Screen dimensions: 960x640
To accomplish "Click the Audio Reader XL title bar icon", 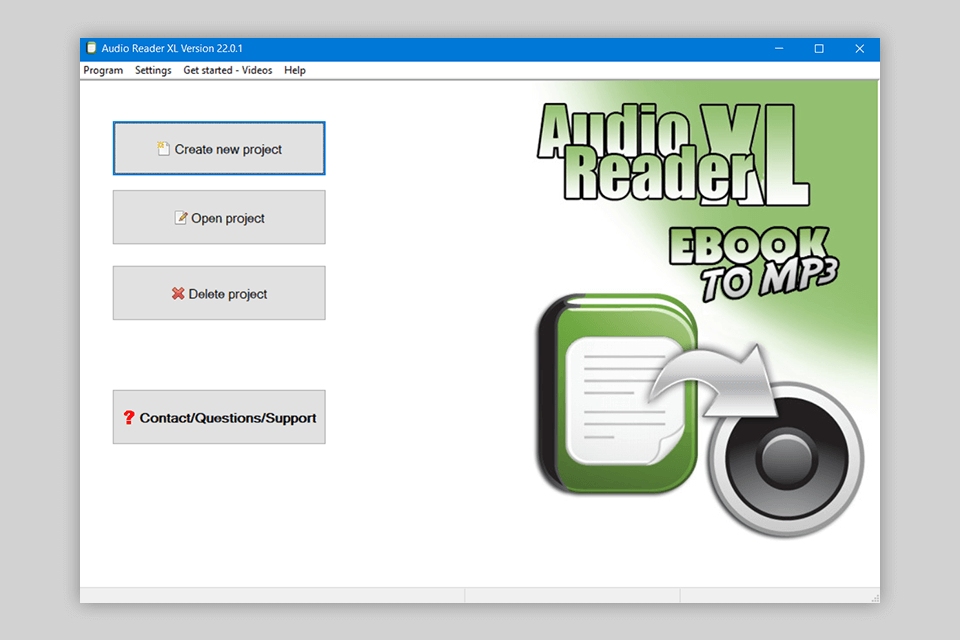I will click(x=91, y=48).
